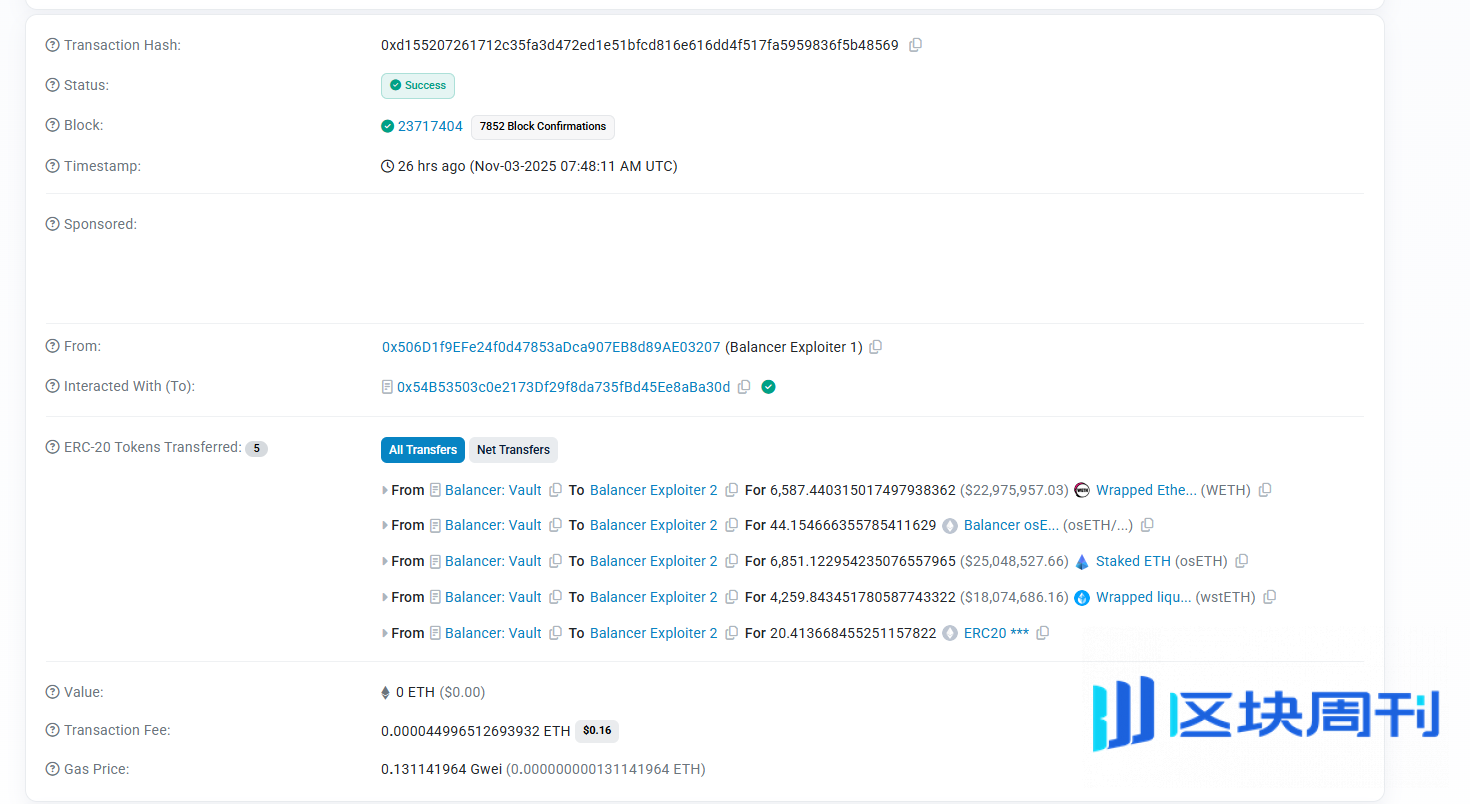The image size is (1470, 804).
Task: Click the 7852 Block Confirmations badge
Action: [x=542, y=127]
